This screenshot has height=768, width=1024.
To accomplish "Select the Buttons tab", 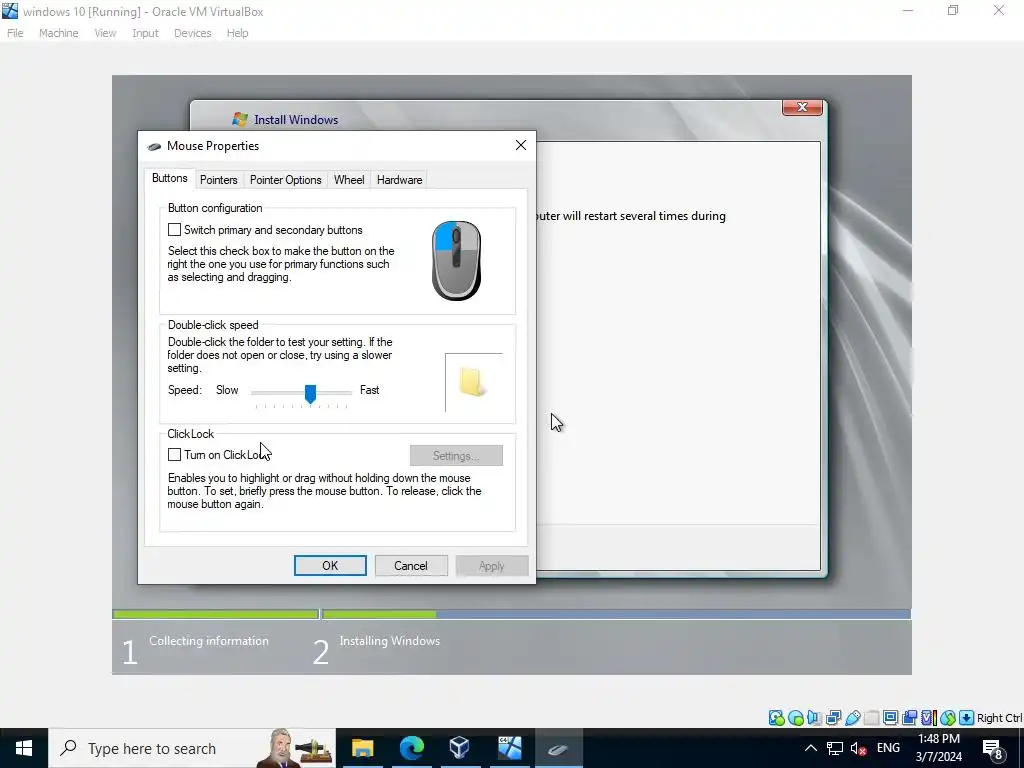I will tap(169, 178).
